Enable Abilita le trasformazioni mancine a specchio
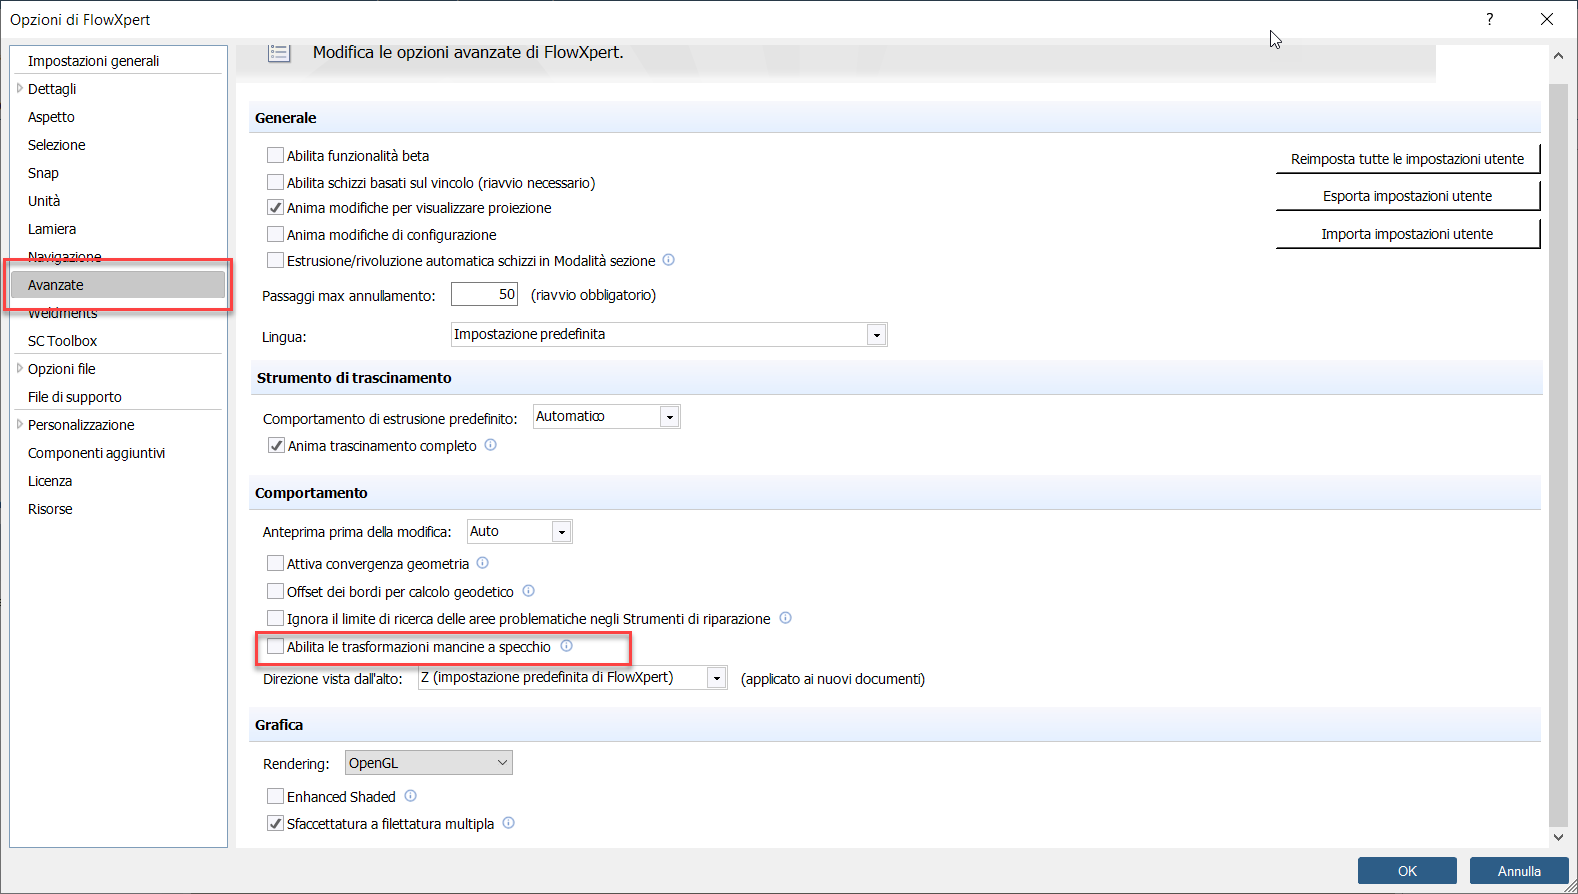 (x=275, y=647)
